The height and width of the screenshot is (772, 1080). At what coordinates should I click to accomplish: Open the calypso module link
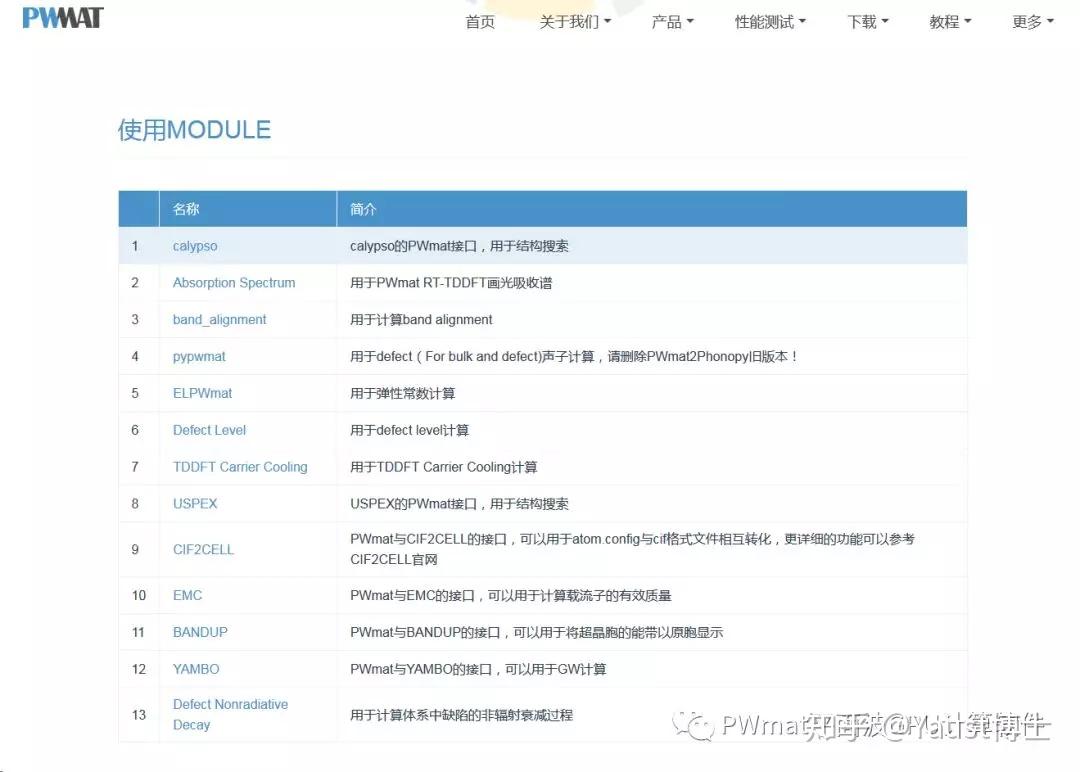[195, 245]
